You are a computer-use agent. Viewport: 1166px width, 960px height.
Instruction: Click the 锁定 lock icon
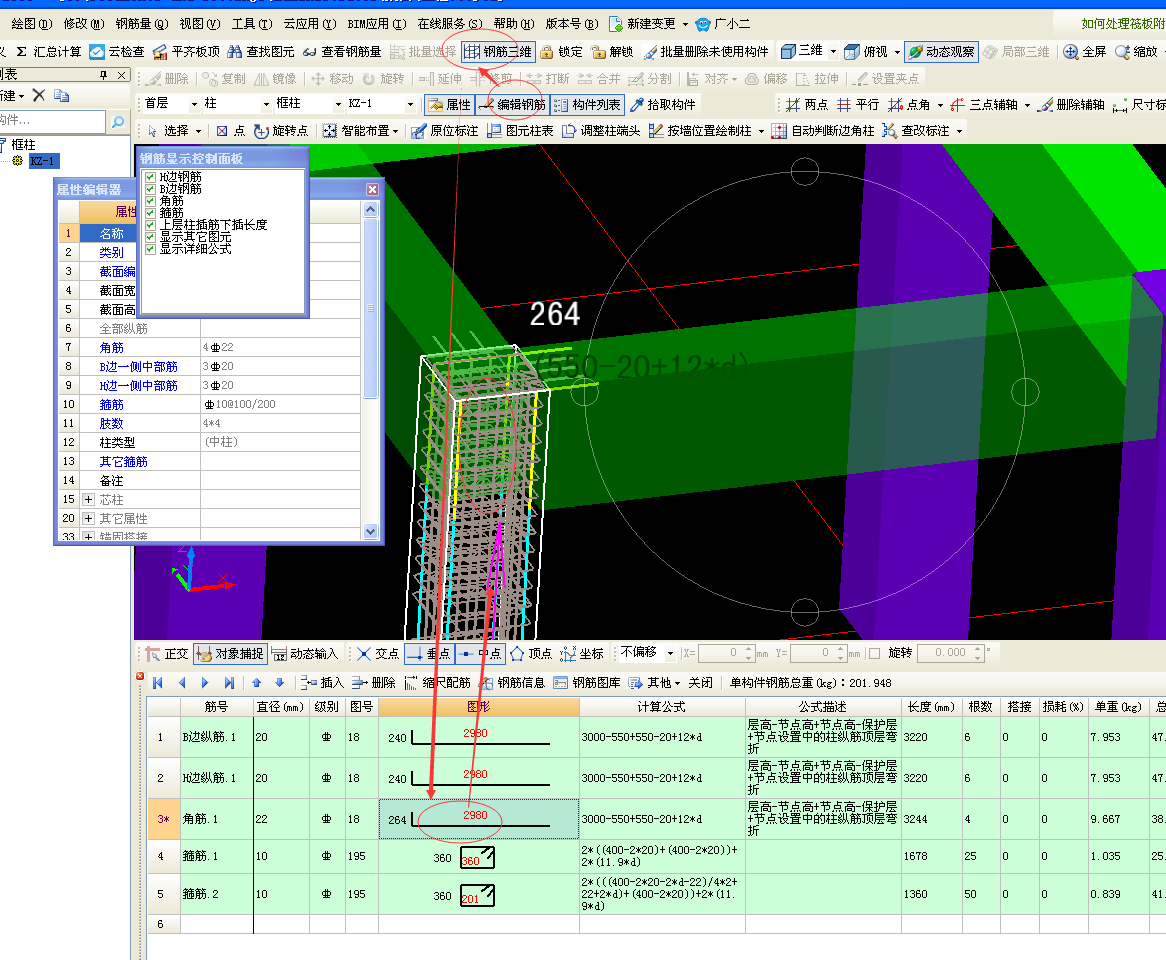click(547, 51)
